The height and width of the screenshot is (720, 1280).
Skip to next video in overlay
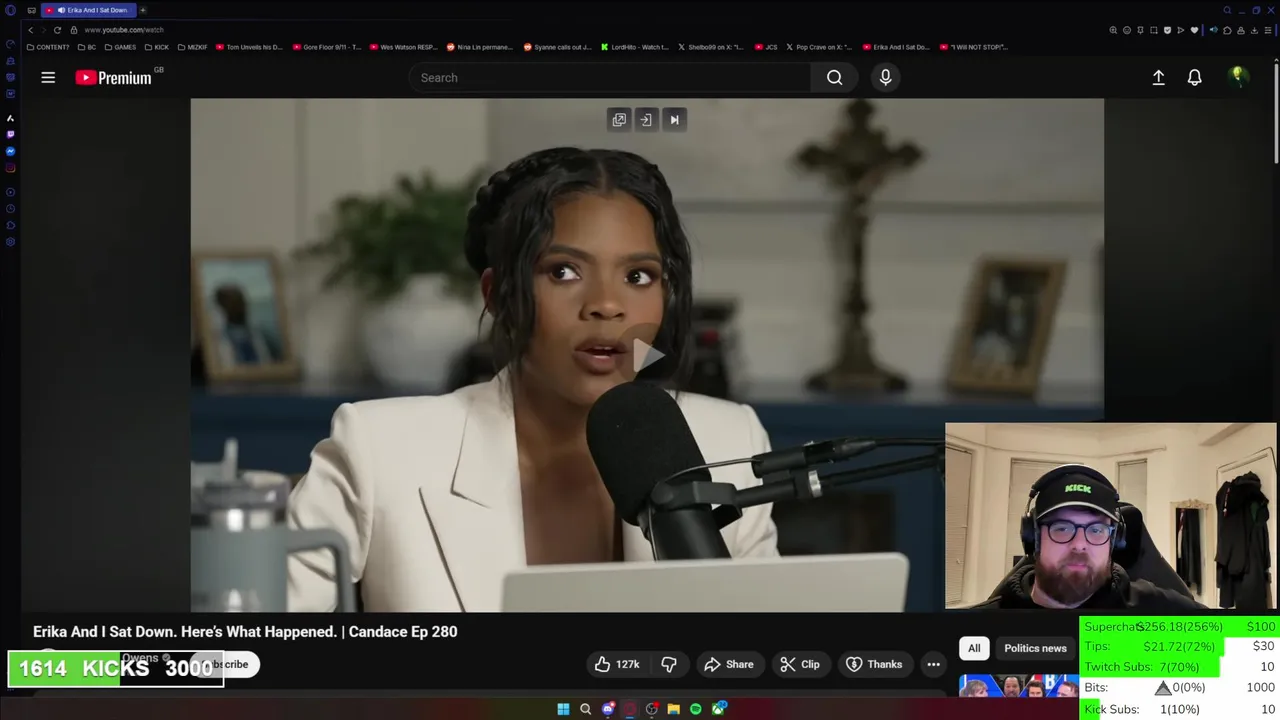coord(674,120)
